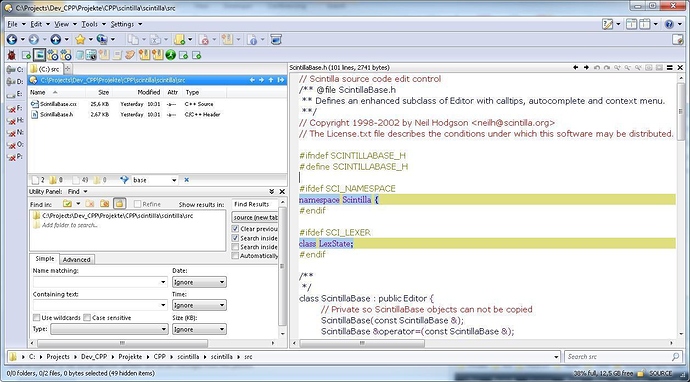690x382 pixels.
Task: Enable the Case sensitive checkbox
Action: pos(87,318)
